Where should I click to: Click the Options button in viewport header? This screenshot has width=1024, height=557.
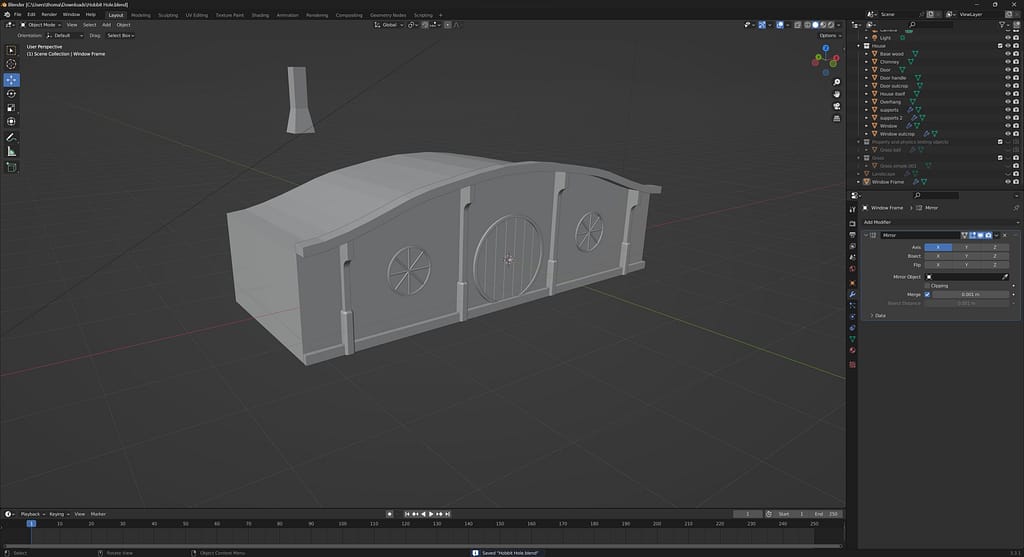828,35
